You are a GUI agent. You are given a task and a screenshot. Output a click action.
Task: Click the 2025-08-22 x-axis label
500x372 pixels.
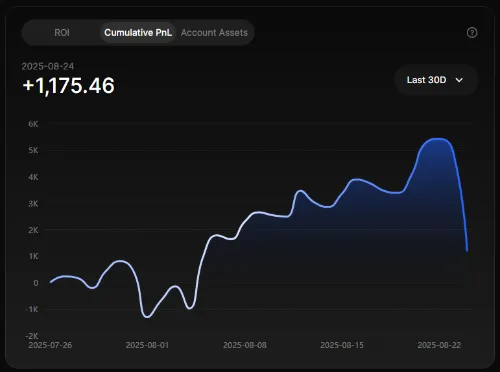(439, 345)
